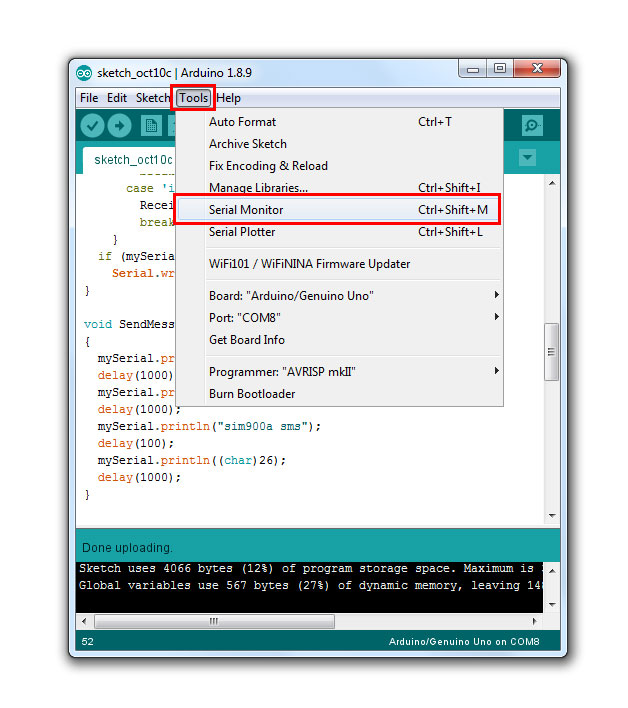Click Arduino logo icon in title bar
This screenshot has height=708, width=628.
tap(84, 73)
